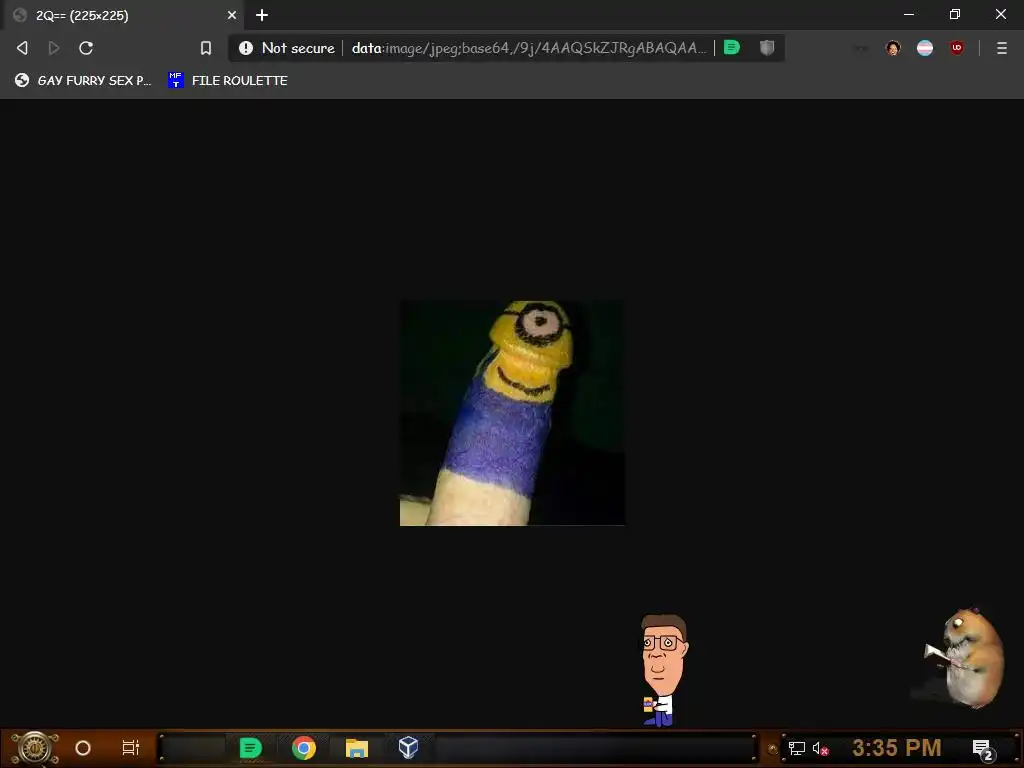Click the cartoon man with glasses desktop mascot
This screenshot has height=768, width=1024.
click(663, 670)
